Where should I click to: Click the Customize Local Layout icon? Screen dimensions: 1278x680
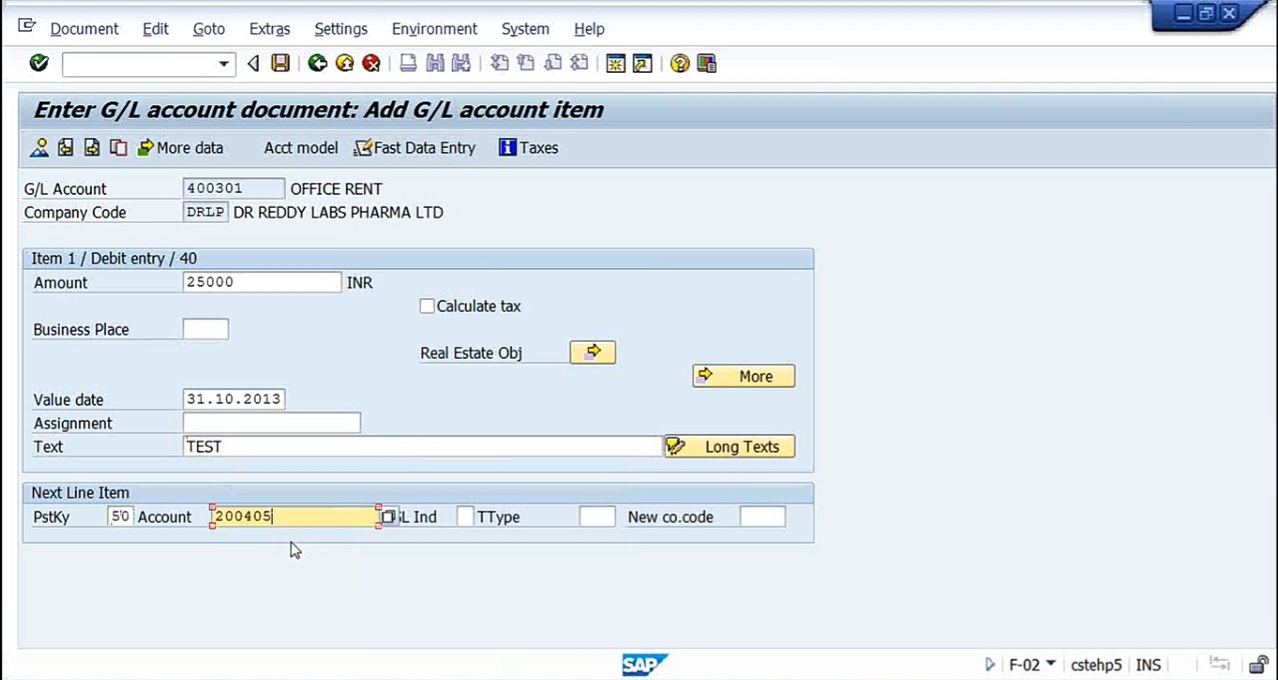tap(706, 63)
